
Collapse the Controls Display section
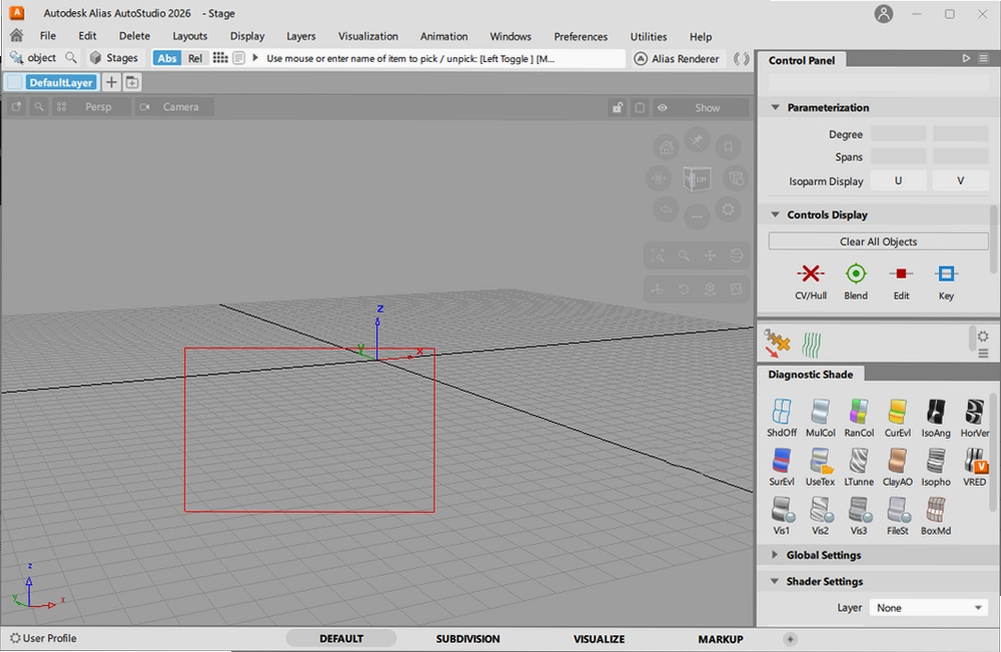pyautogui.click(x=775, y=215)
